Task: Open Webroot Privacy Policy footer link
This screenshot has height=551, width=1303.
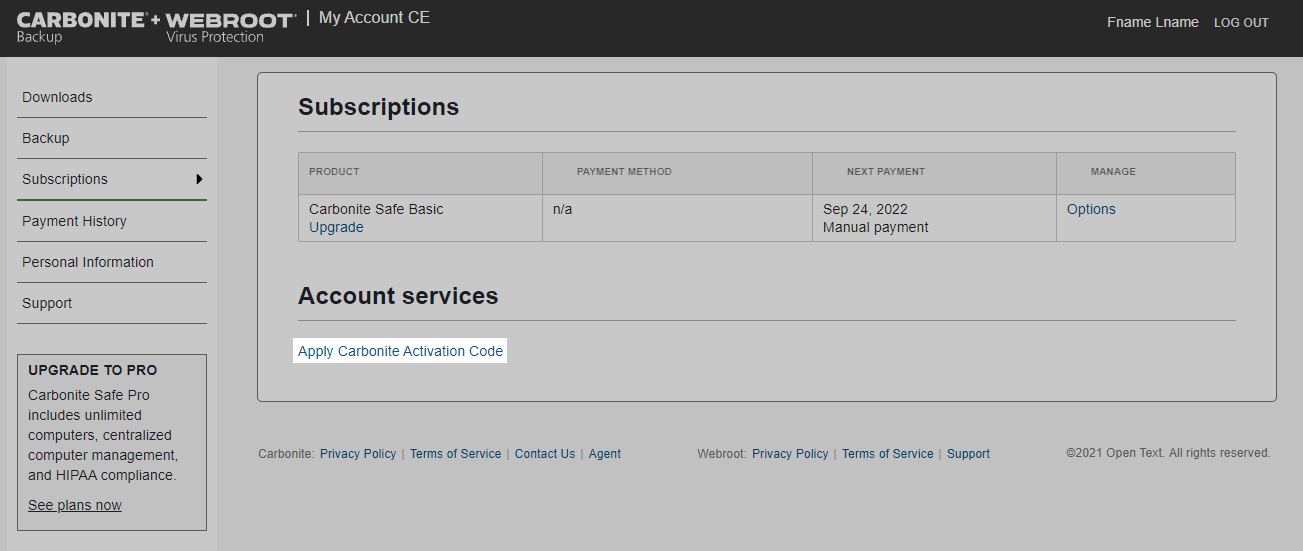Action: coord(790,454)
